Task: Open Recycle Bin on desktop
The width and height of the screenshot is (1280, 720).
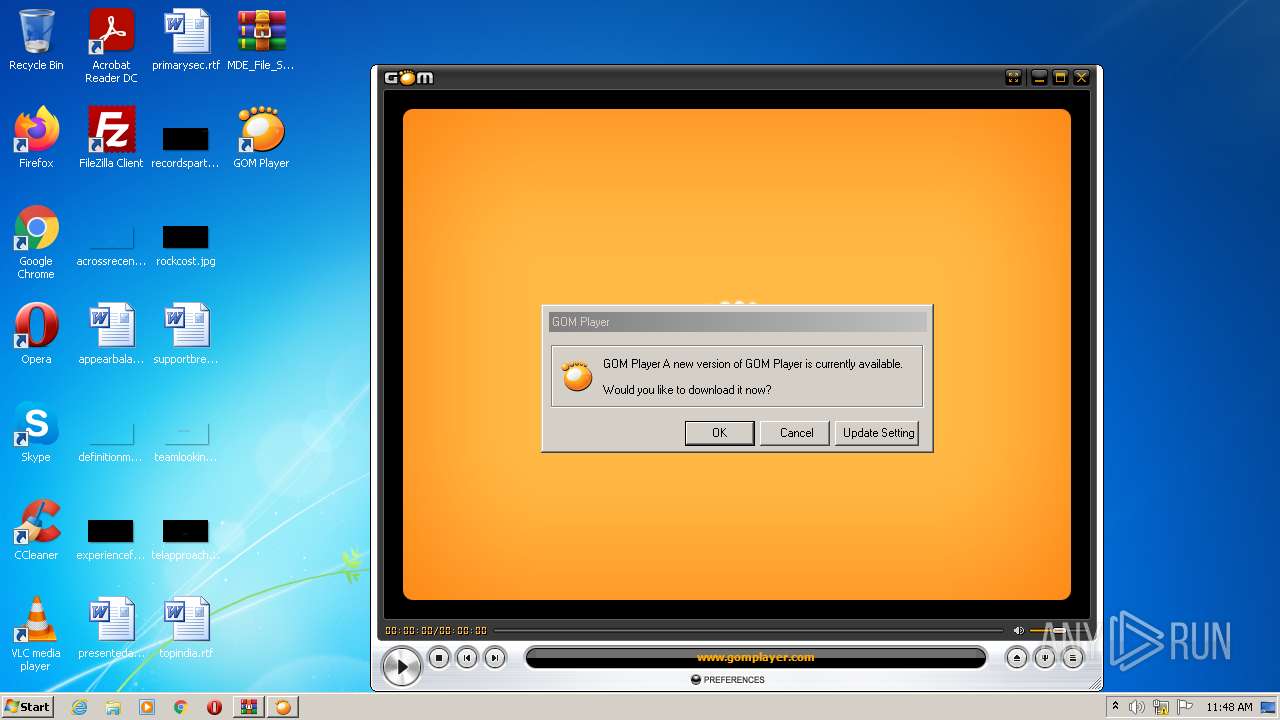Action: click(36, 41)
